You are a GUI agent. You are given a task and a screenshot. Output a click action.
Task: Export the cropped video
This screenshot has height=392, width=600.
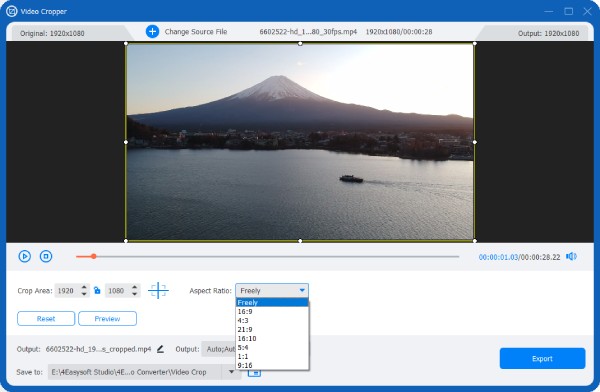click(x=542, y=358)
